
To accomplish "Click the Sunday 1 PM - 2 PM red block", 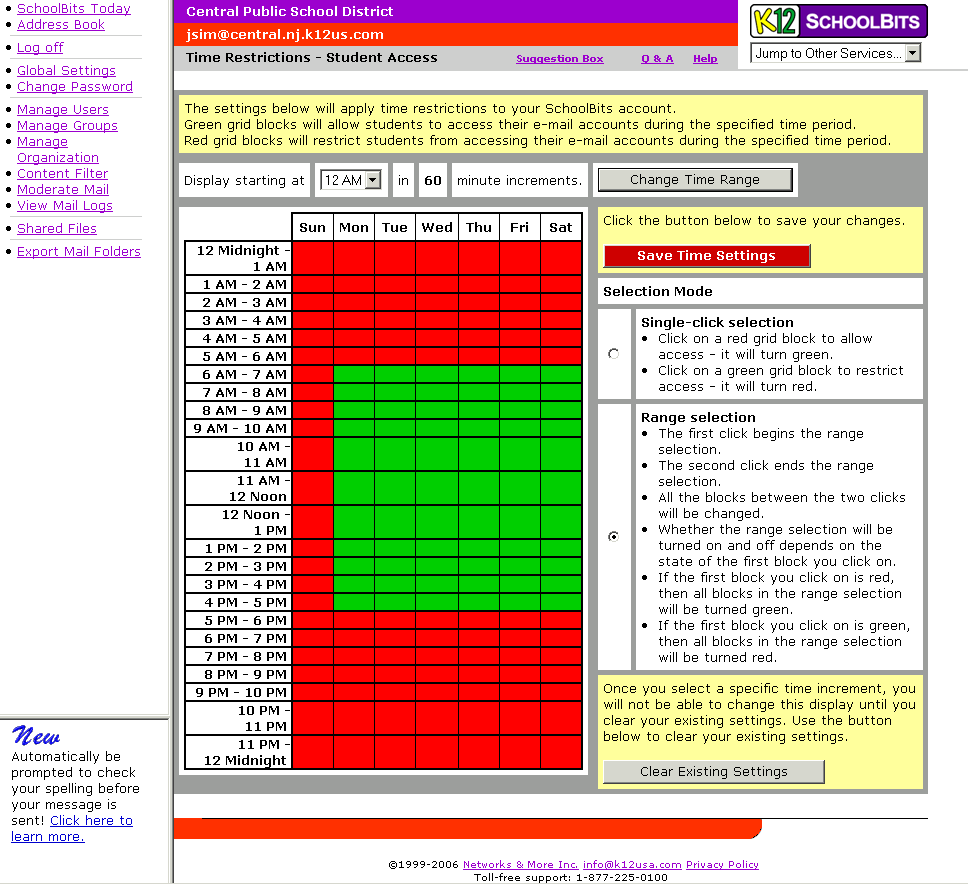I will [x=312, y=548].
